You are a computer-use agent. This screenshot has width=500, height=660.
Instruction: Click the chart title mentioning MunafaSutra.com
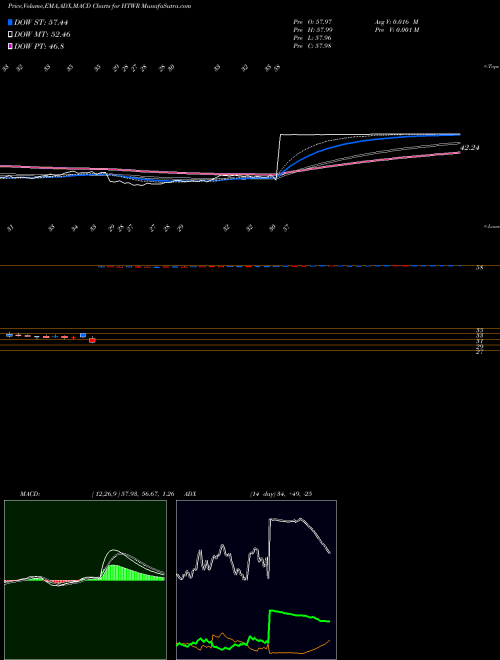pyautogui.click(x=99, y=6)
